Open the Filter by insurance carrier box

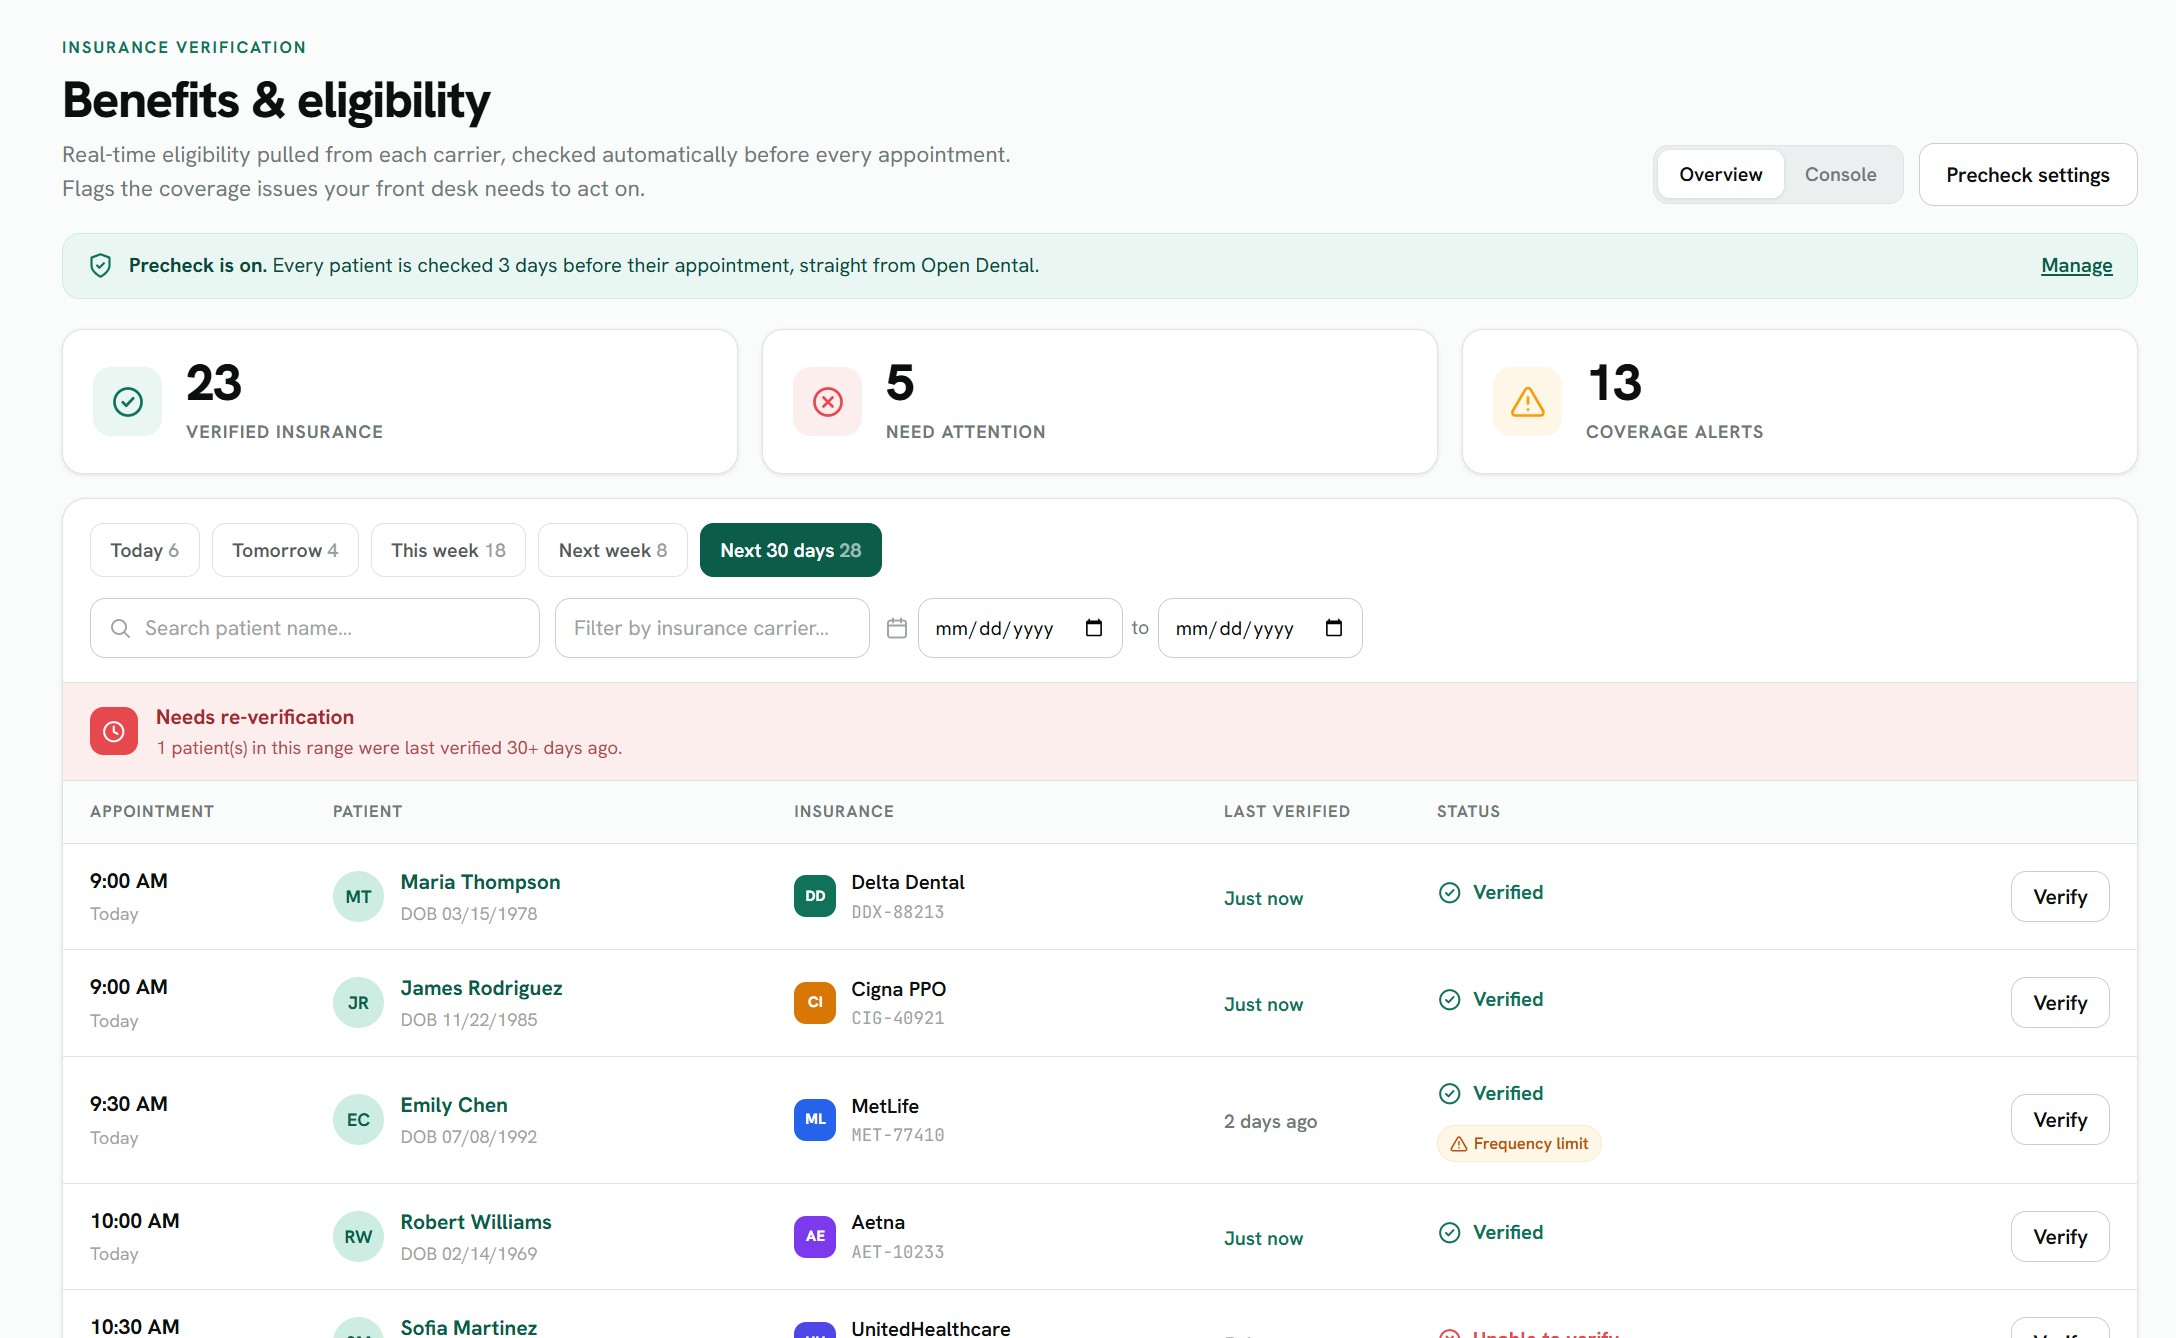click(x=712, y=628)
